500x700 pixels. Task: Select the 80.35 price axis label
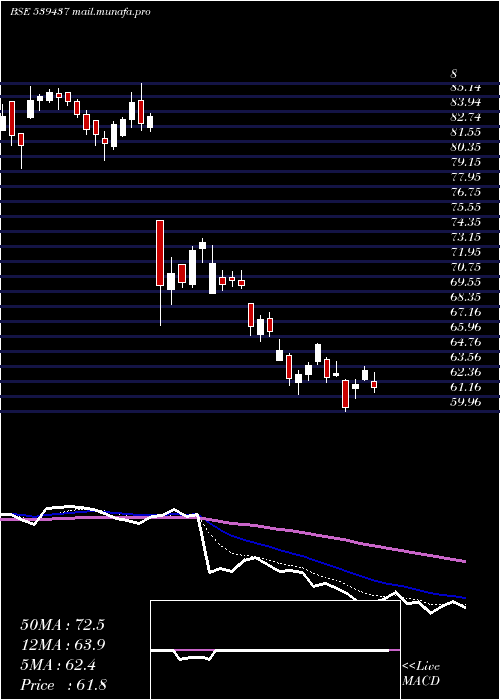[x=466, y=147]
